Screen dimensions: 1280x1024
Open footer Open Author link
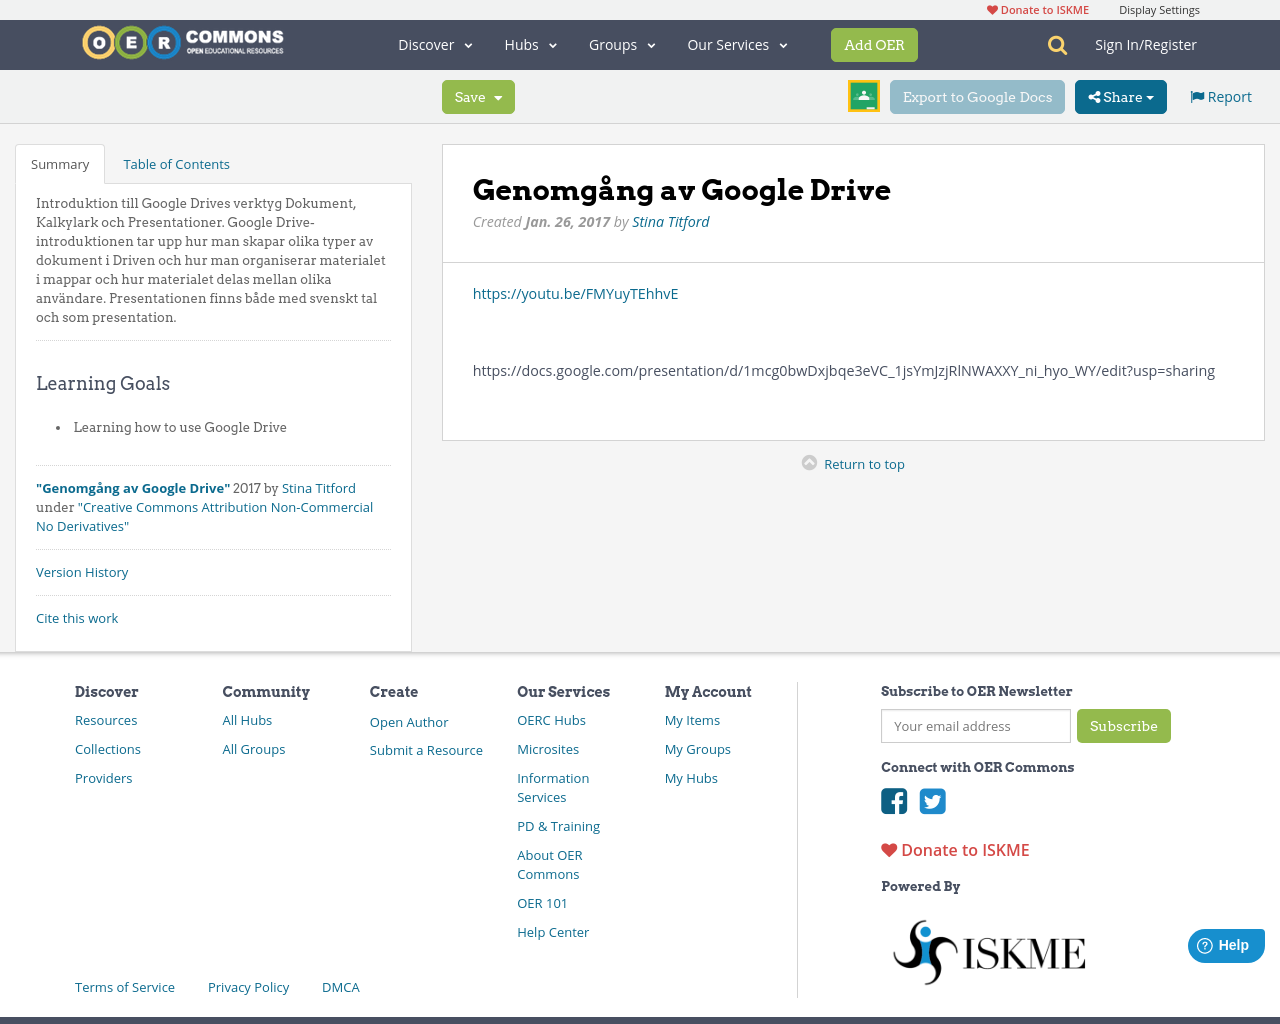[409, 722]
